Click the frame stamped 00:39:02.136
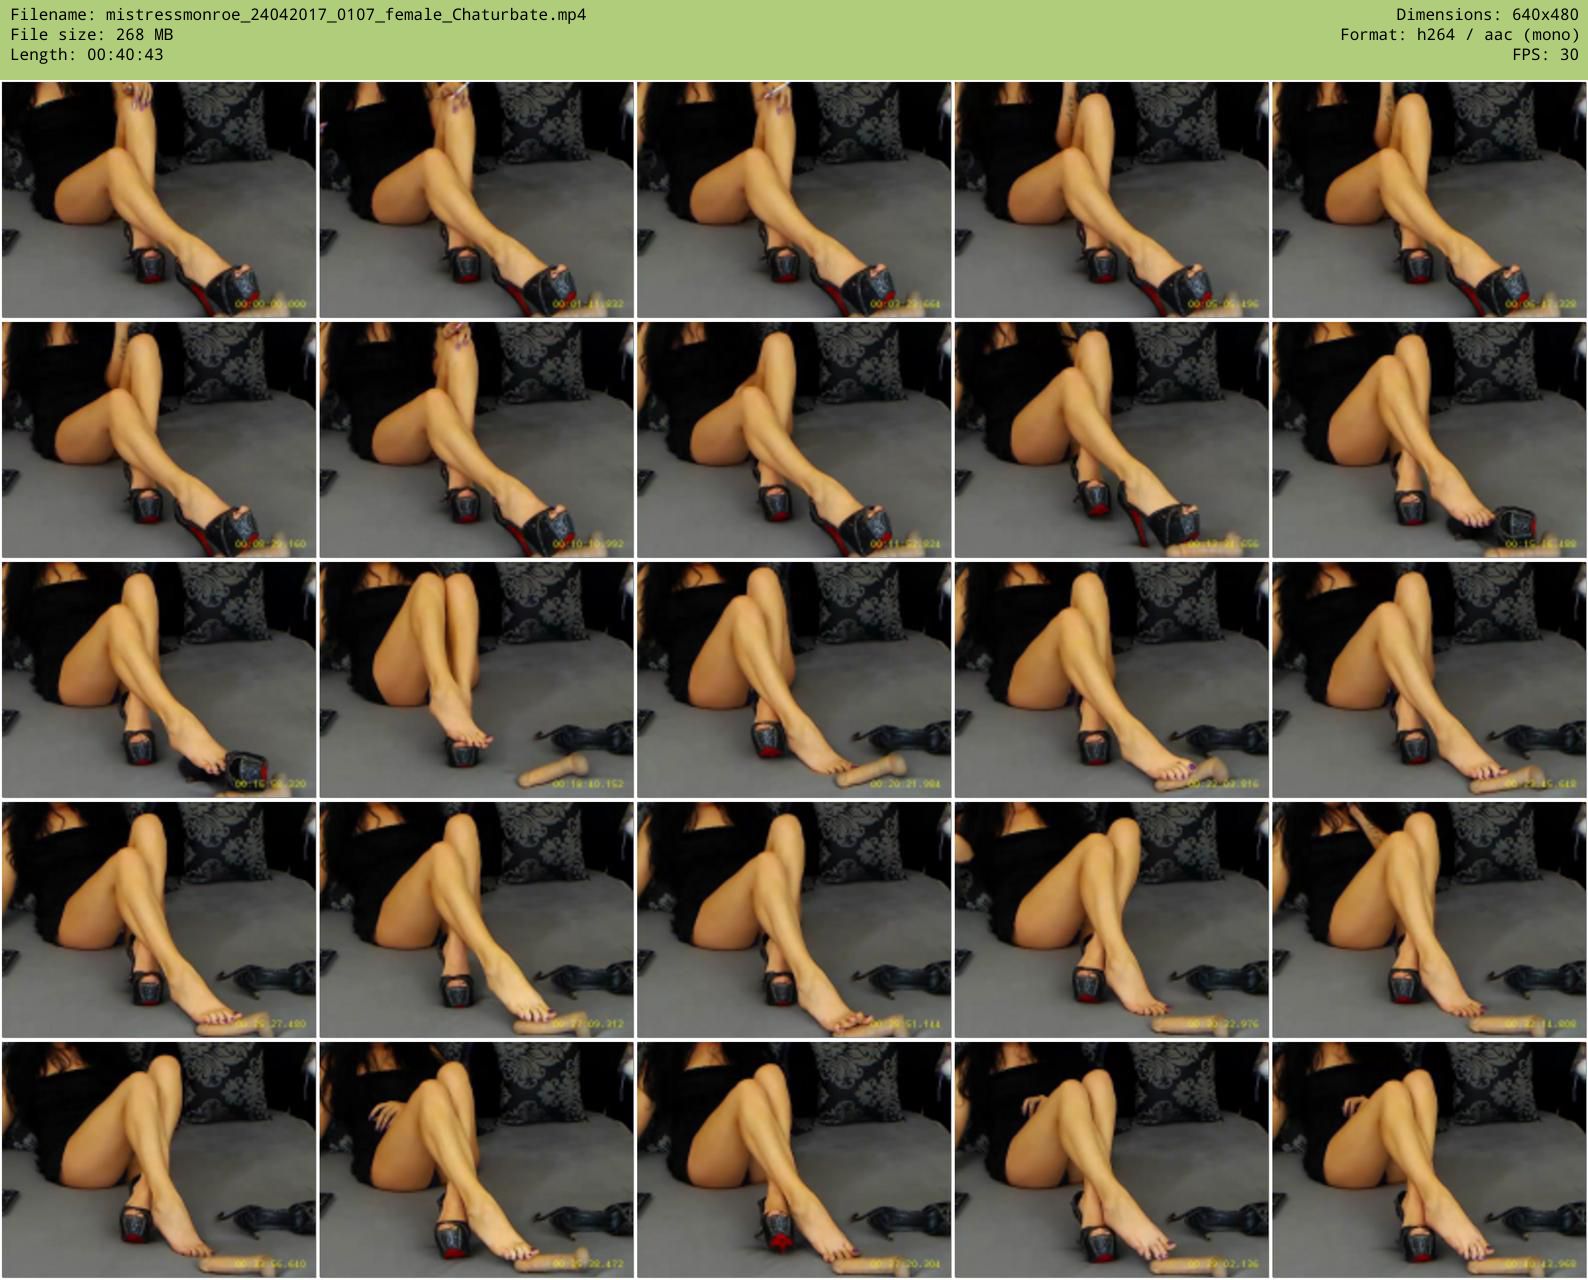Viewport: 1588px width, 1280px height. click(x=1111, y=1160)
